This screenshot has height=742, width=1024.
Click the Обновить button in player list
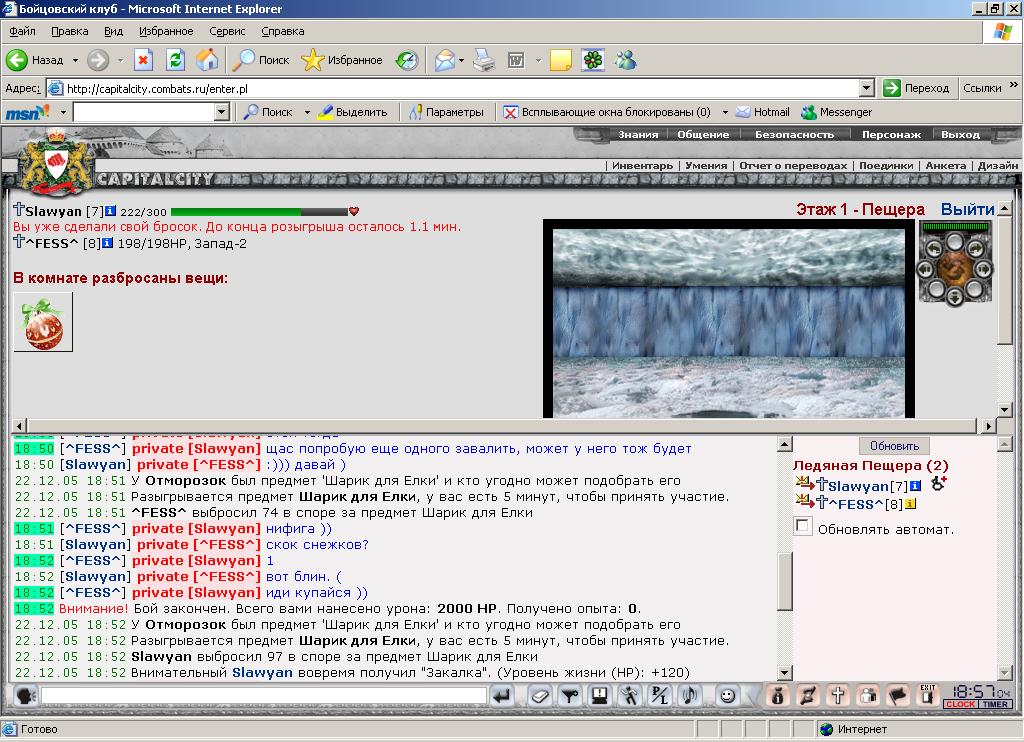pyautogui.click(x=894, y=446)
